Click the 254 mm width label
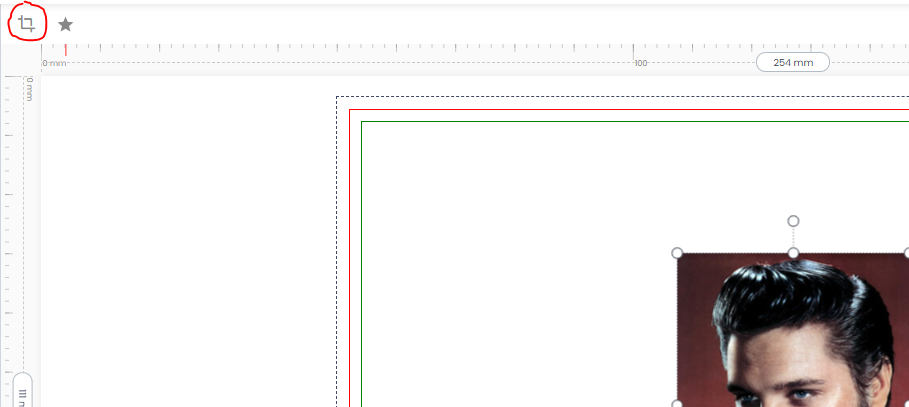 [792, 62]
